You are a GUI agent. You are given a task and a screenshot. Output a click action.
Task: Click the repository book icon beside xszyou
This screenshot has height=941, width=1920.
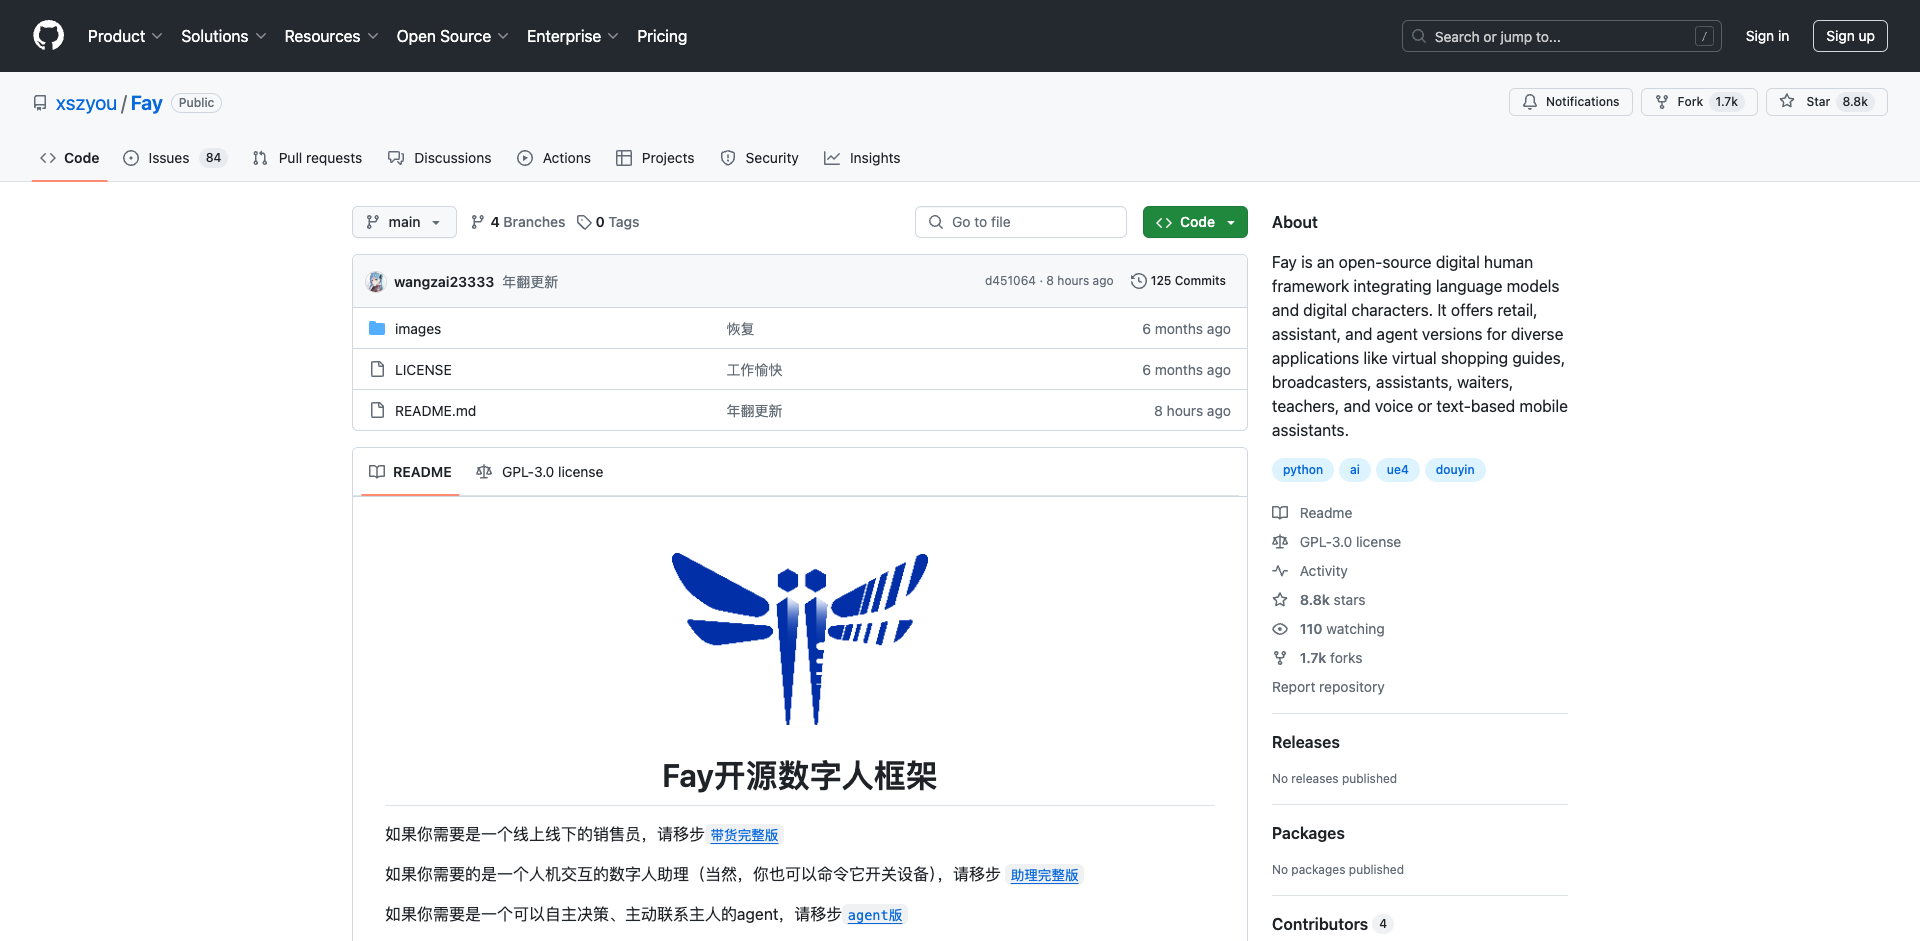click(40, 103)
